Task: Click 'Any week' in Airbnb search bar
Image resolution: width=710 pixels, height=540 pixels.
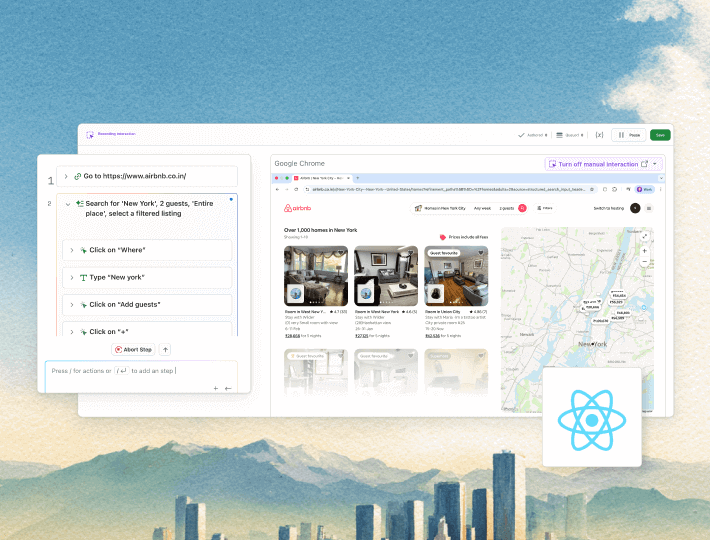Action: tap(482, 208)
